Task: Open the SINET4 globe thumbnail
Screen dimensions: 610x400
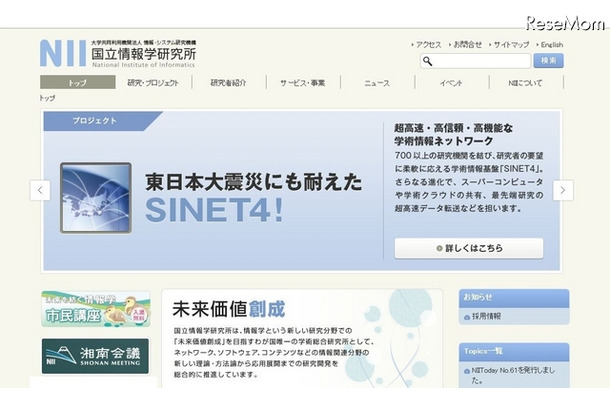Action: coord(96,198)
